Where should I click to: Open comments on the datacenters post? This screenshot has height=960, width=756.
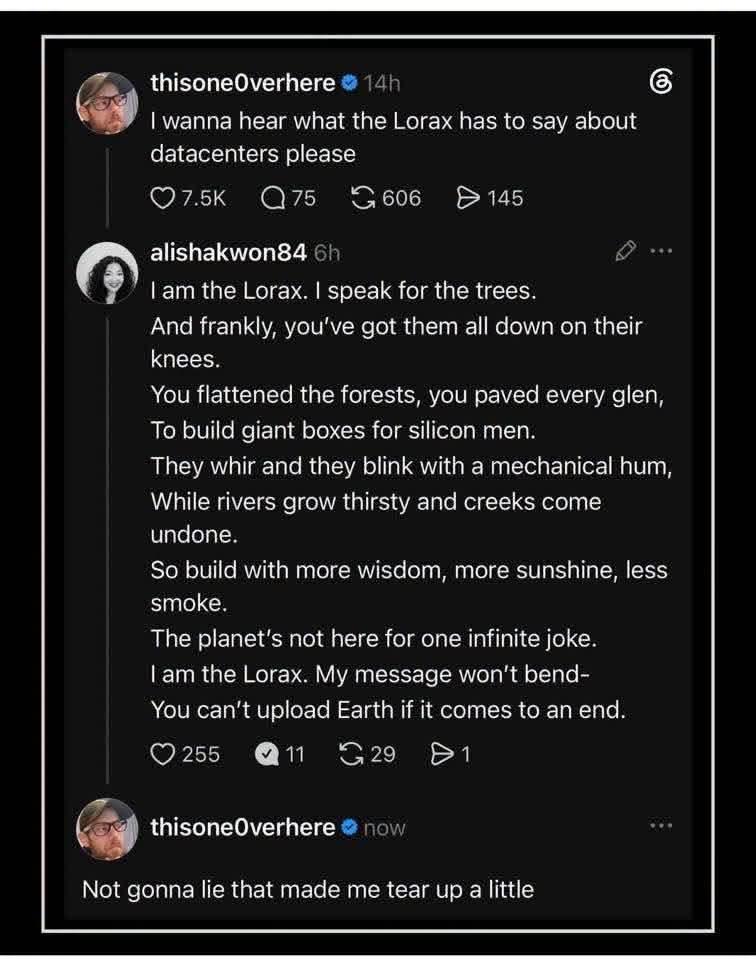coord(272,198)
